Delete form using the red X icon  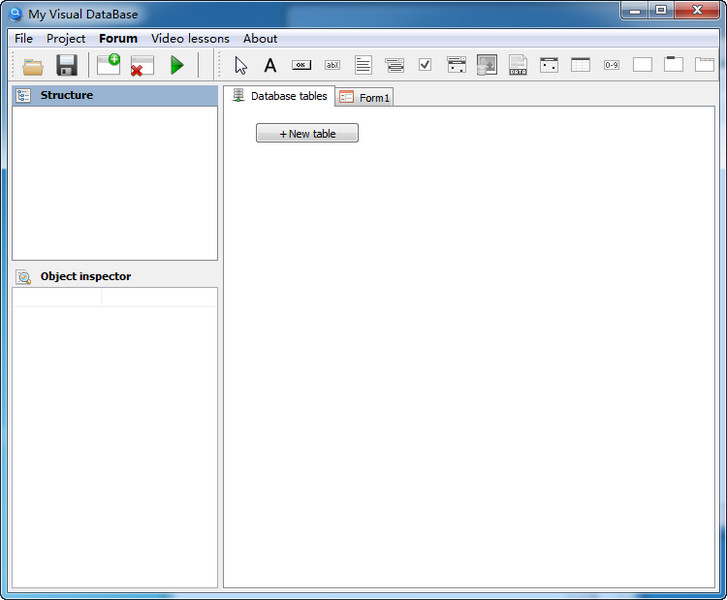point(142,66)
